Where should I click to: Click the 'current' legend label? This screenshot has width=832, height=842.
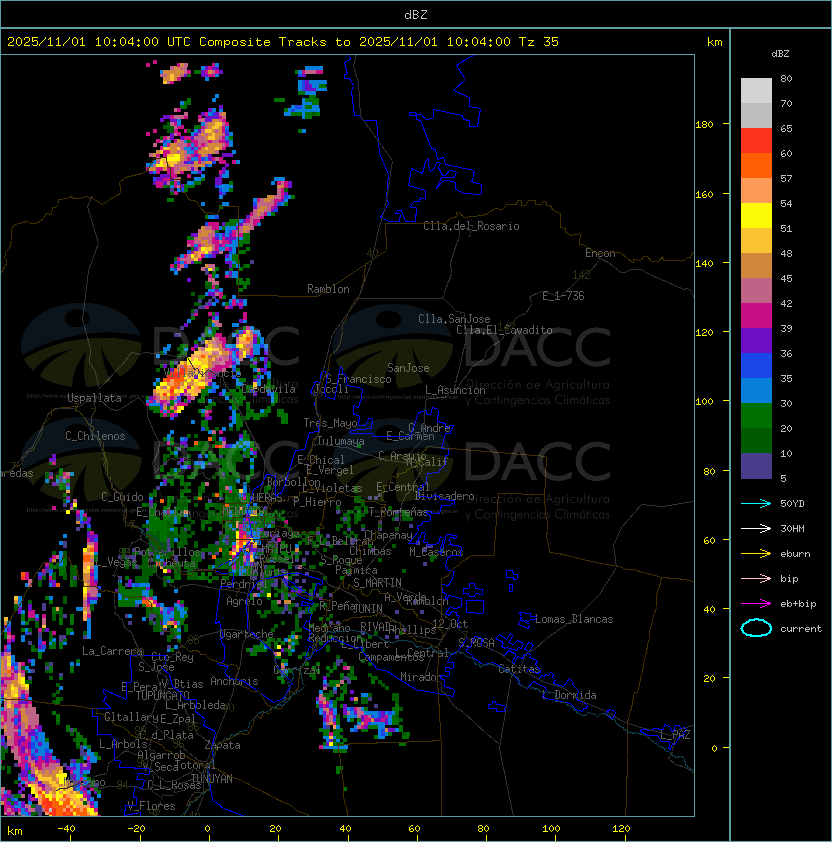[801, 629]
